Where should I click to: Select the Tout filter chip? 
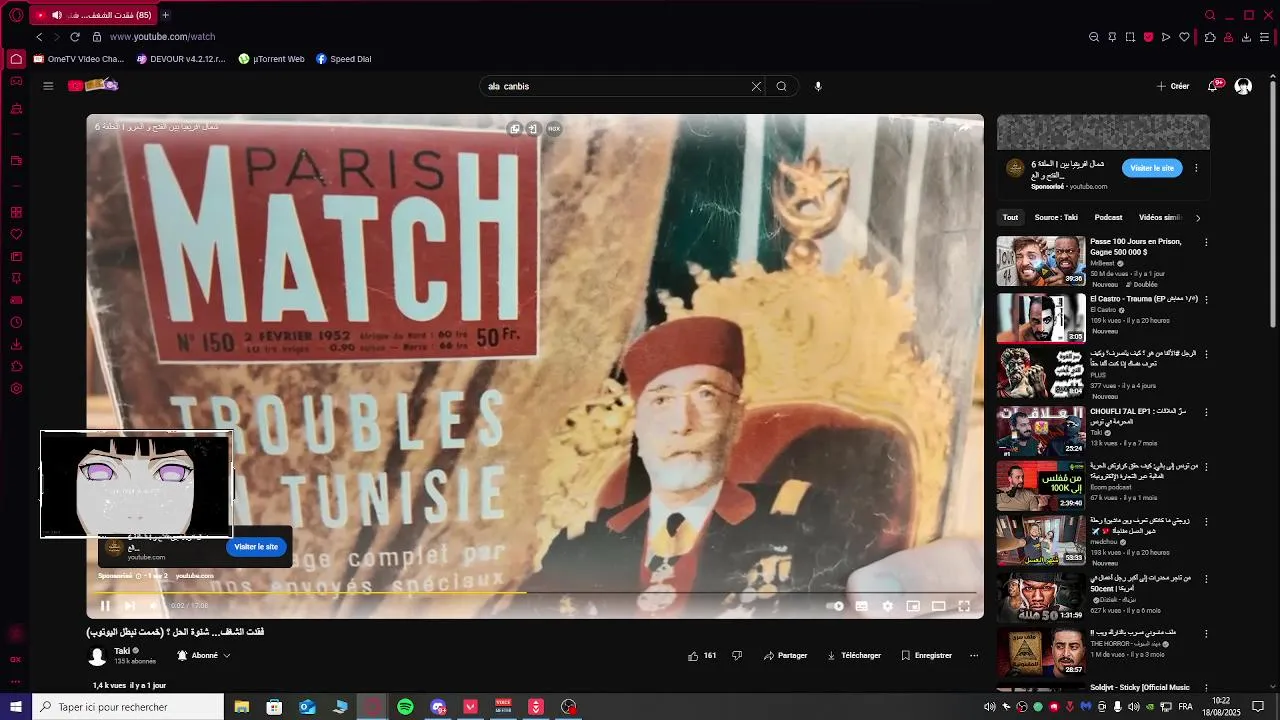(1011, 217)
